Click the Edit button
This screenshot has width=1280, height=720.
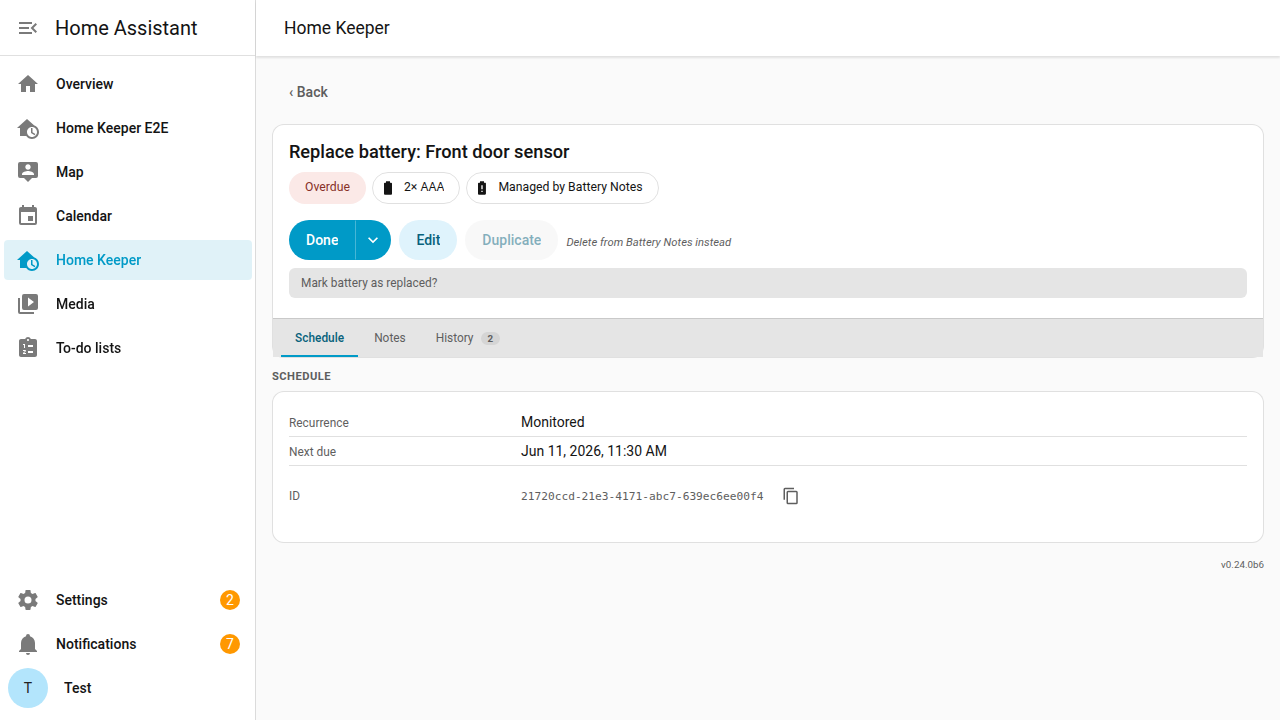[x=428, y=240]
